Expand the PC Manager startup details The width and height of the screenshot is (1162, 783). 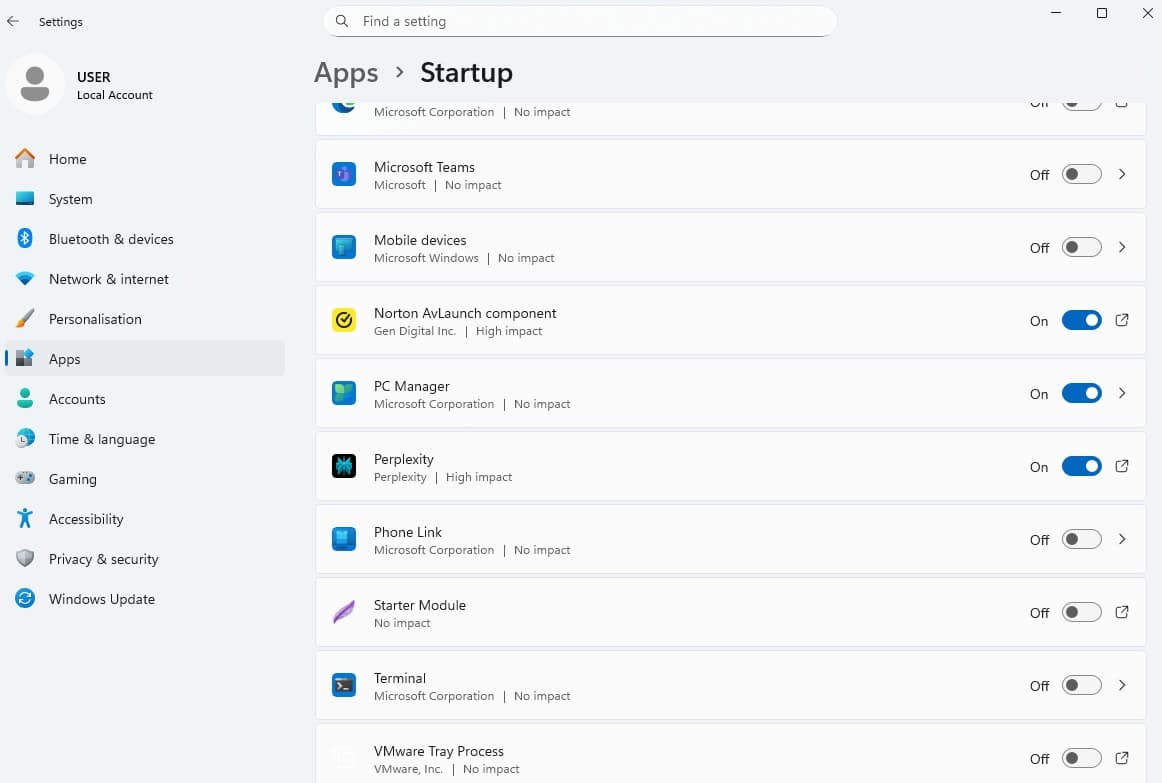[x=1122, y=393]
